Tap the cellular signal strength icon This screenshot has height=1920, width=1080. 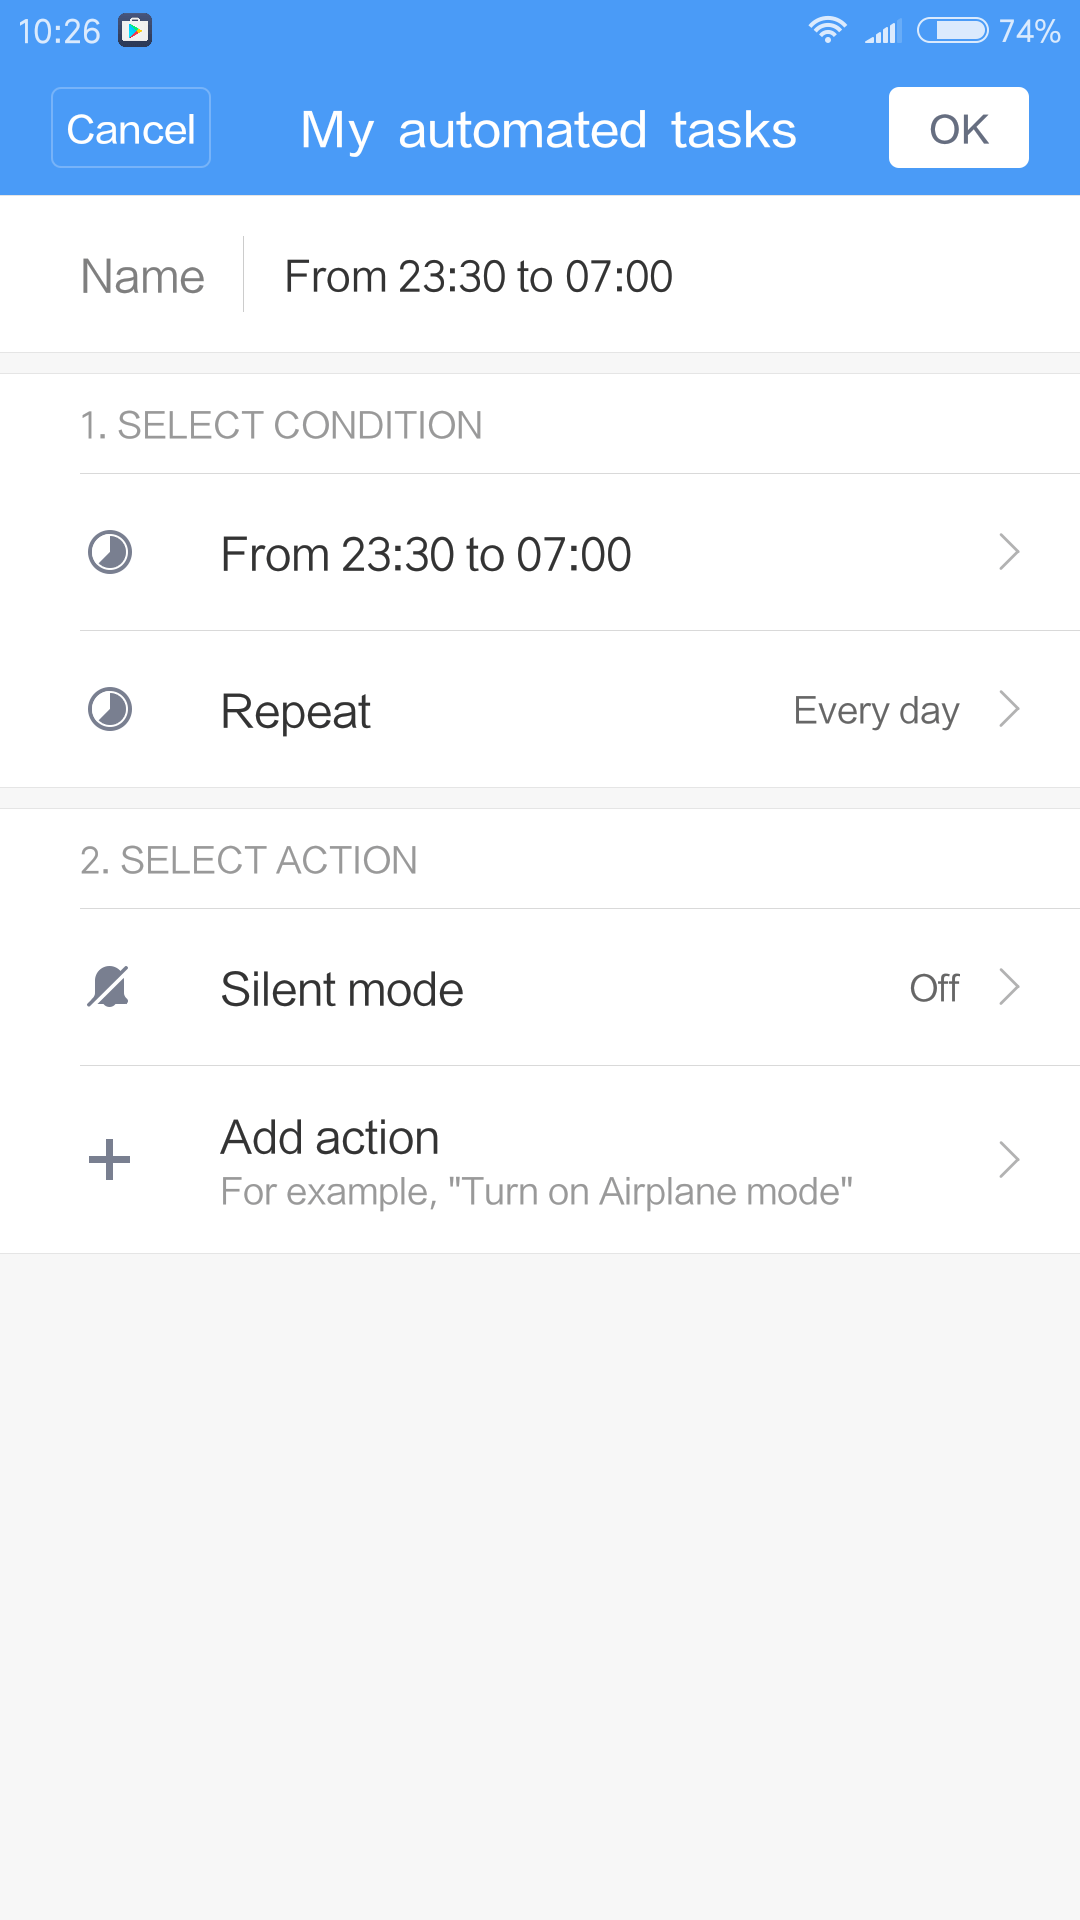coord(883,31)
